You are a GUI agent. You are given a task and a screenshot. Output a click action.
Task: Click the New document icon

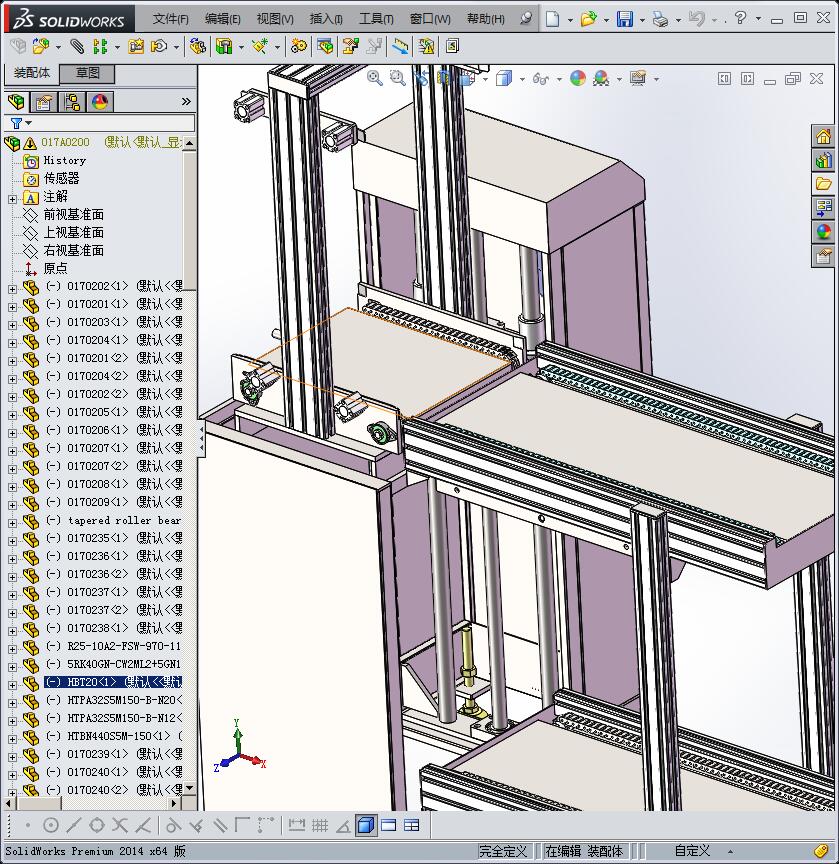(553, 18)
